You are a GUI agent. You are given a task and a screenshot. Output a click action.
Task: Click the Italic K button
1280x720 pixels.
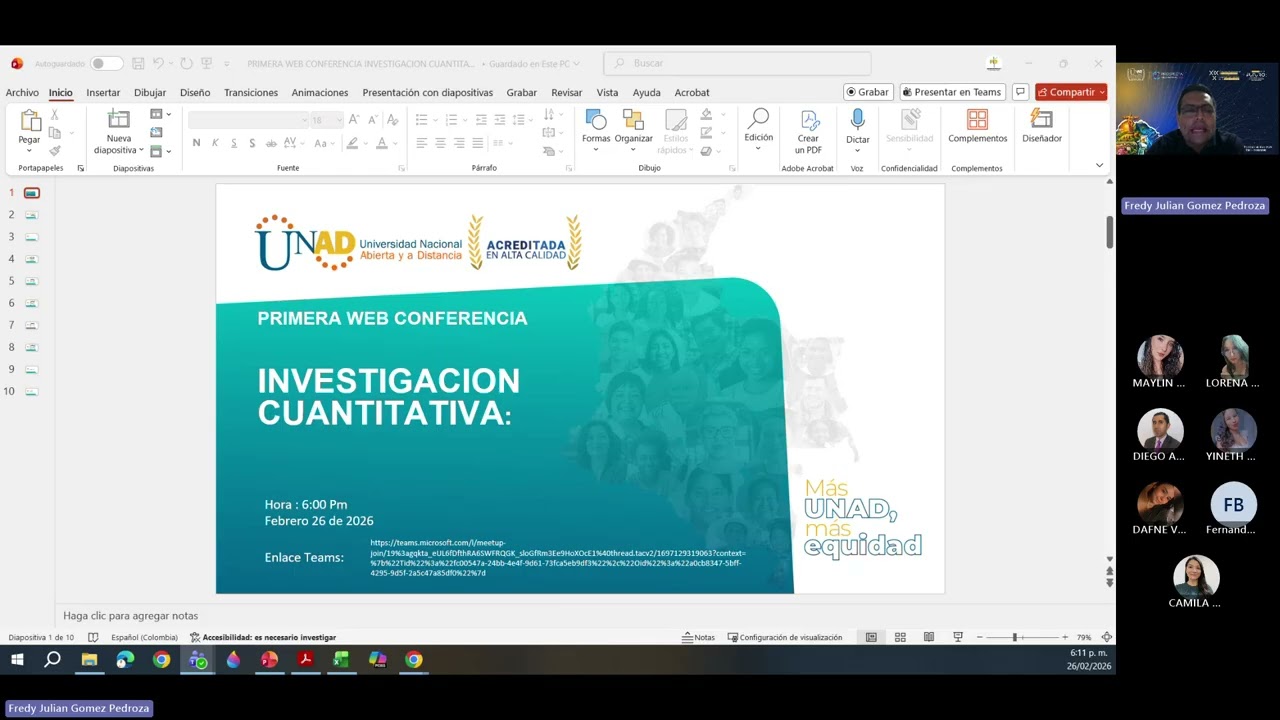[216, 143]
